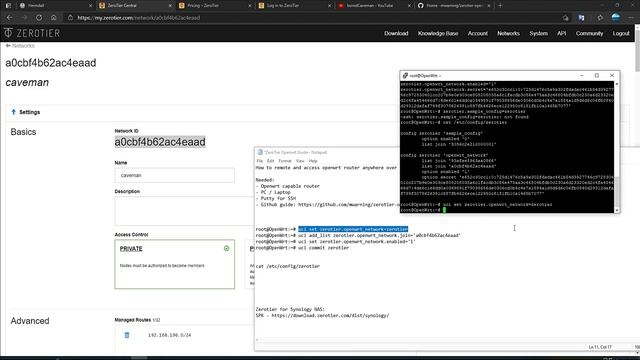Open Notepad Format menu

pyautogui.click(x=285, y=161)
